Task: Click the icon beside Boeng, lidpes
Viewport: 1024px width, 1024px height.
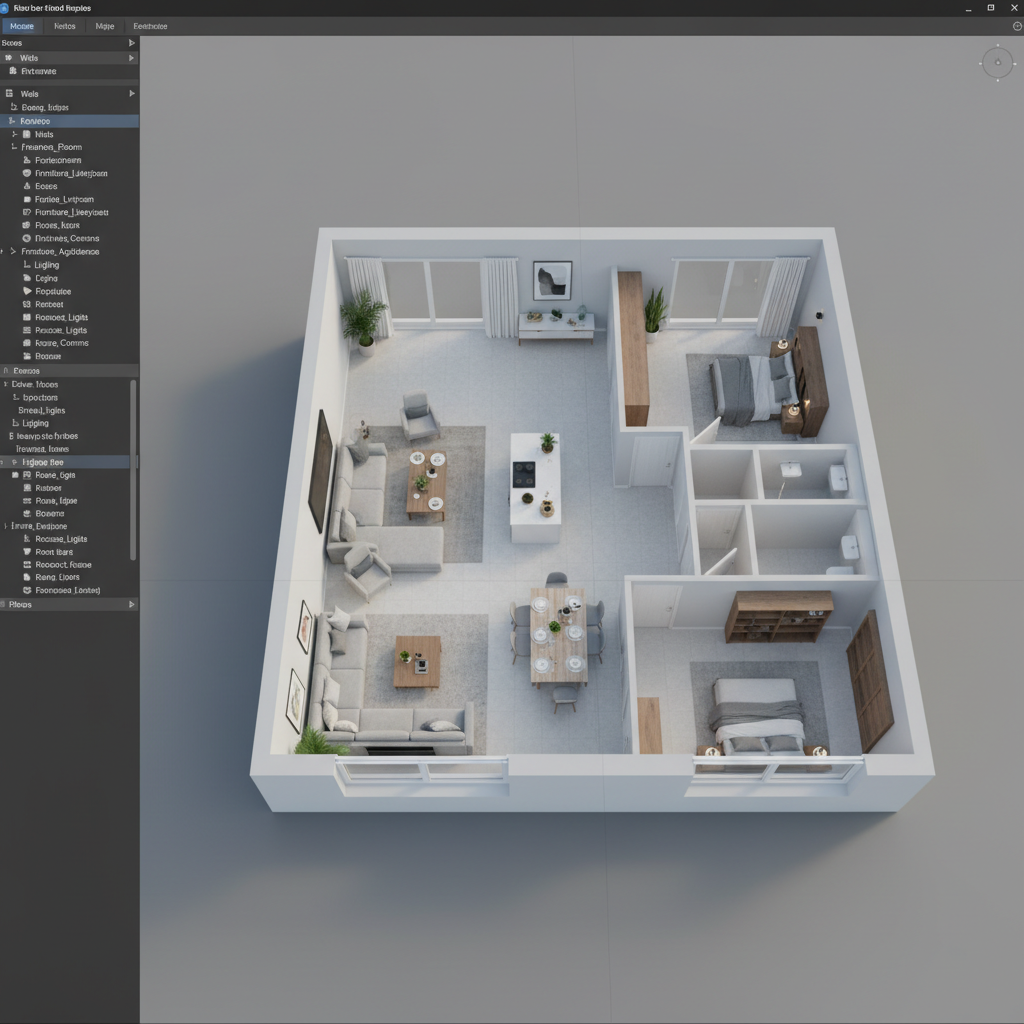Action: [x=13, y=107]
